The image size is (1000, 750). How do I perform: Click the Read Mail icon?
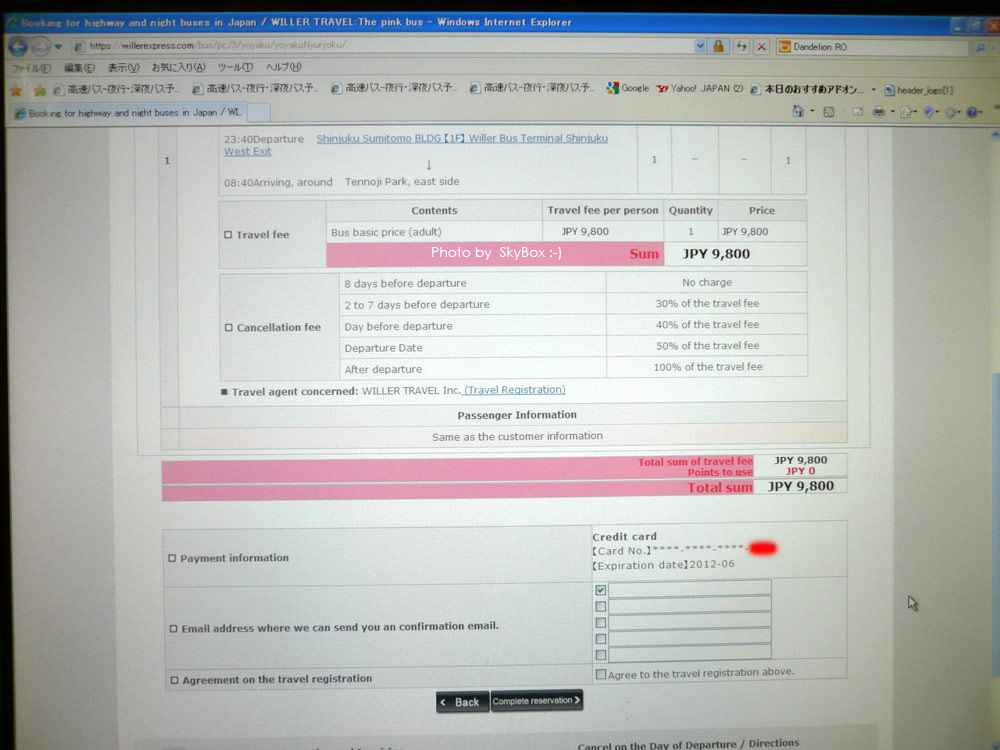click(x=857, y=112)
